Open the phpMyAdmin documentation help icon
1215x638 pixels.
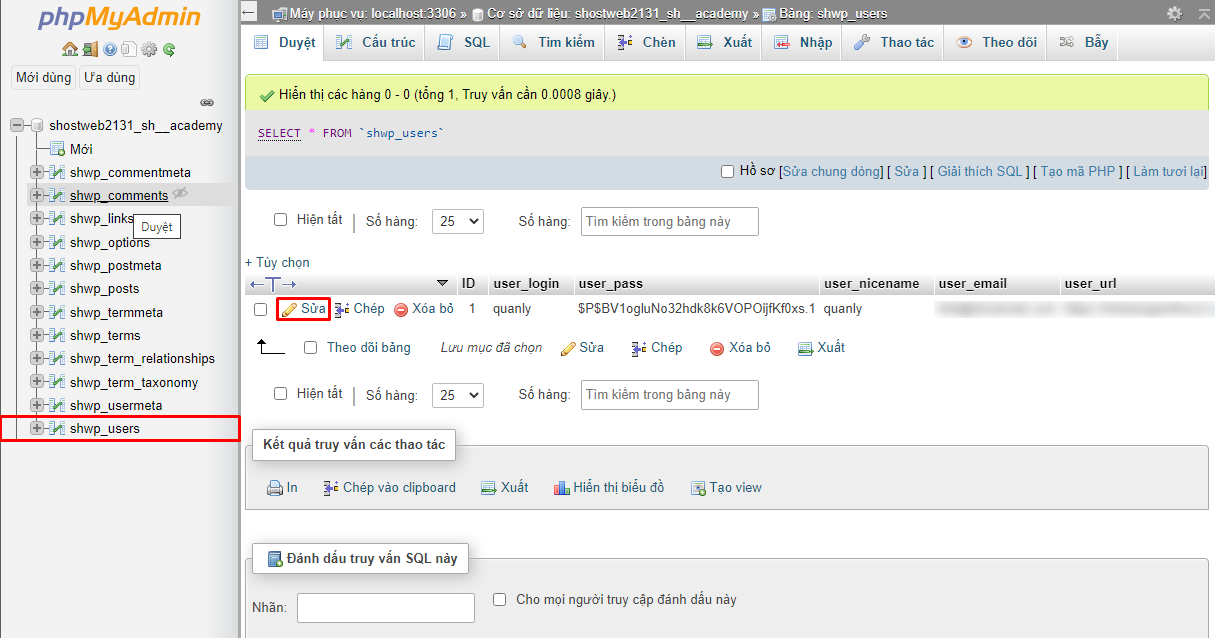tap(109, 49)
